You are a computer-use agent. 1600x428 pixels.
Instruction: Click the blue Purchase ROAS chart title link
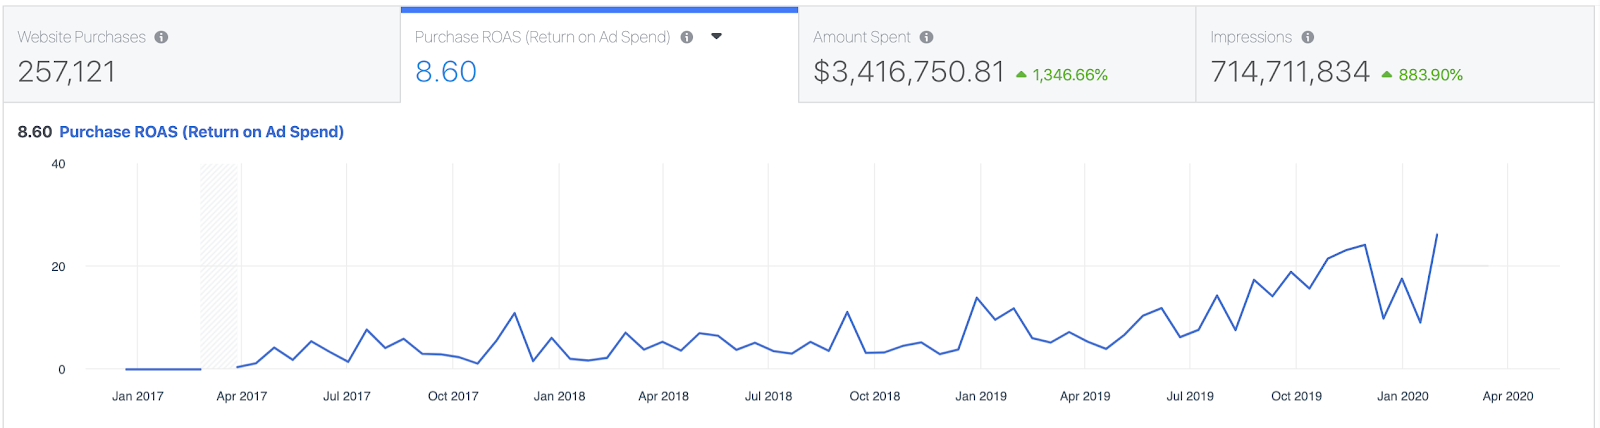click(201, 132)
